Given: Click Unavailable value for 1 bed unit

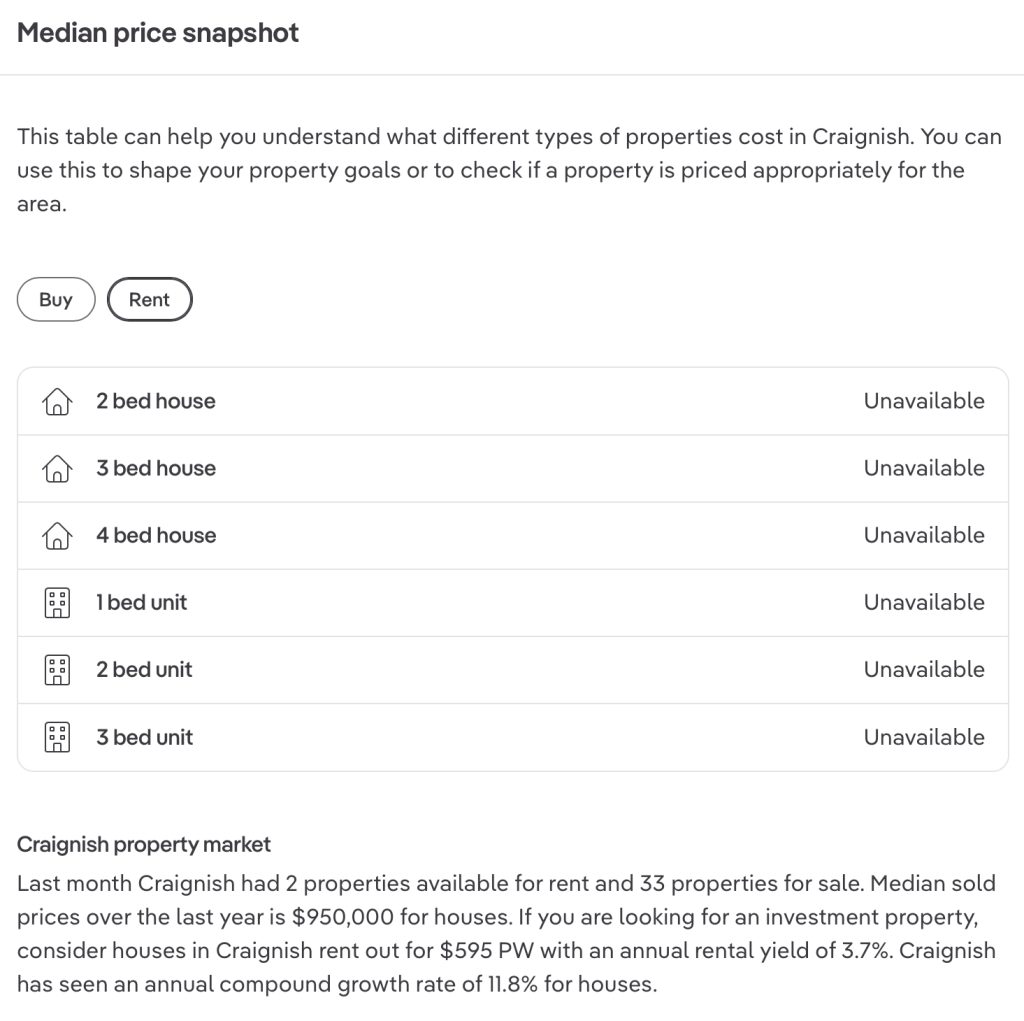Looking at the screenshot, I should point(924,603).
